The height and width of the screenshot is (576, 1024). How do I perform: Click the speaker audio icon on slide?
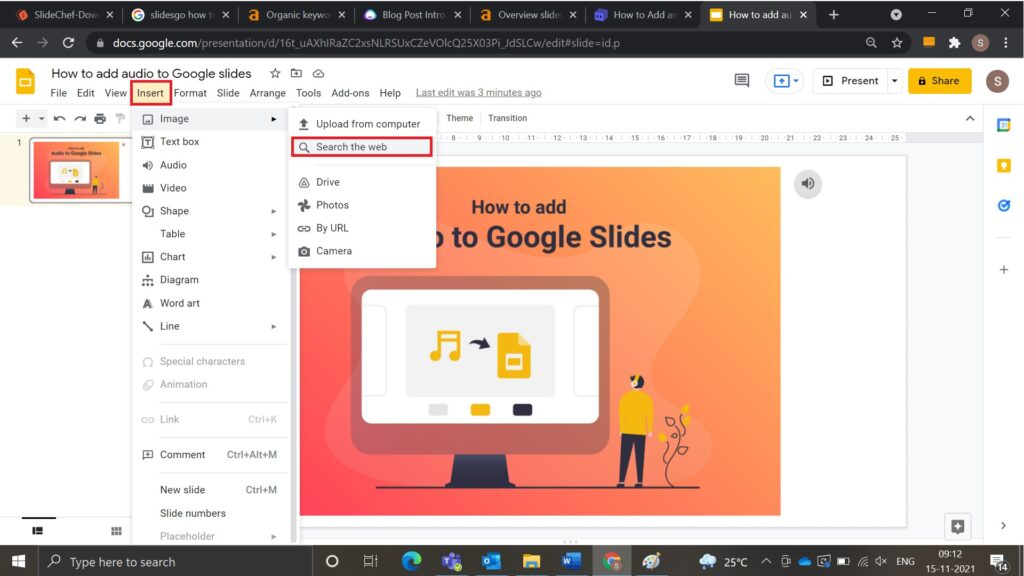coord(808,184)
